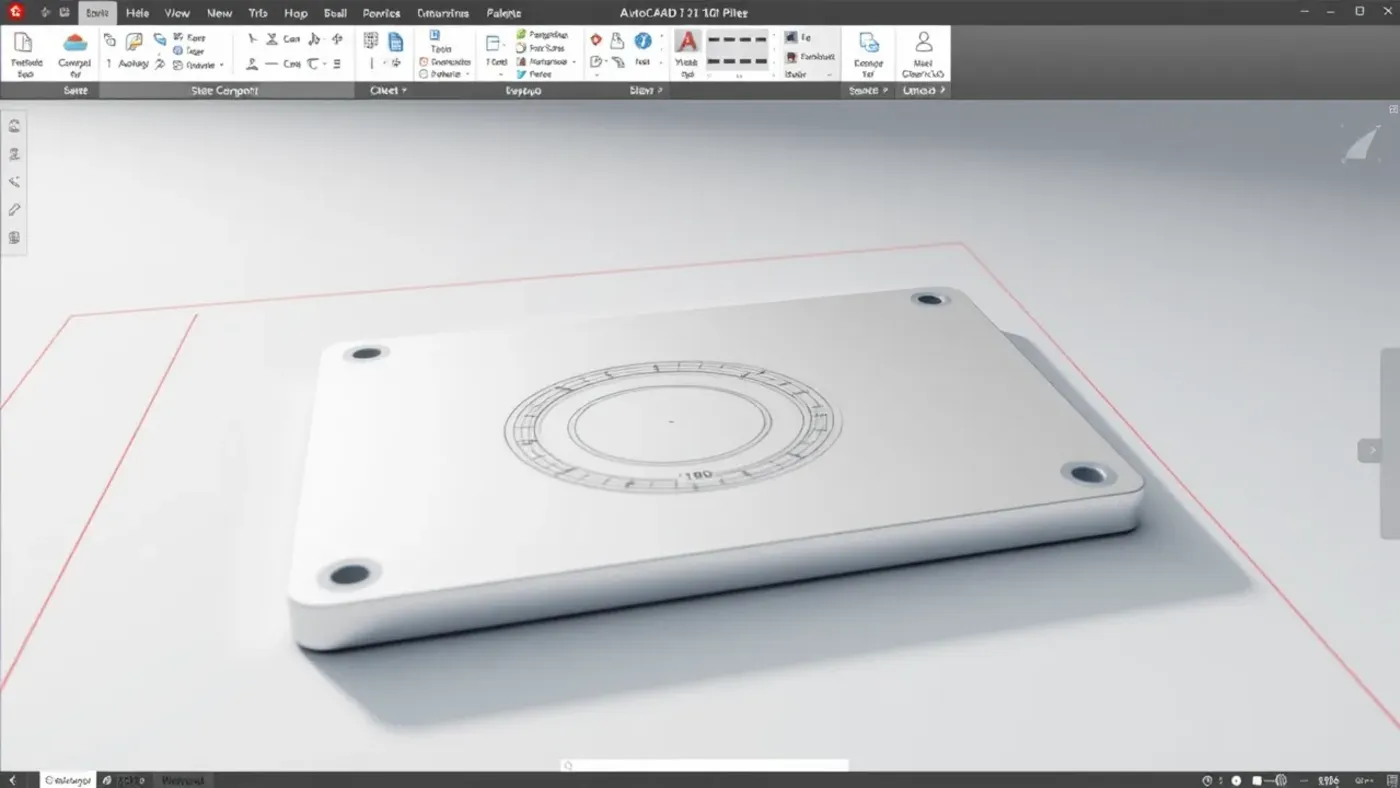Click the blue document icon in Cliket panel
1400x788 pixels.
click(x=396, y=42)
